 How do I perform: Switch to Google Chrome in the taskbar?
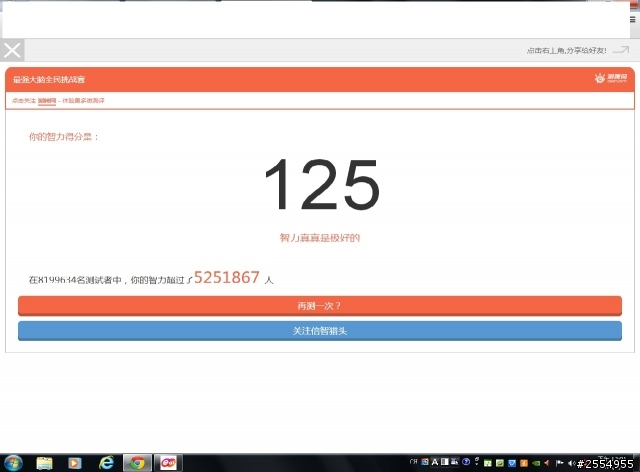tap(138, 463)
